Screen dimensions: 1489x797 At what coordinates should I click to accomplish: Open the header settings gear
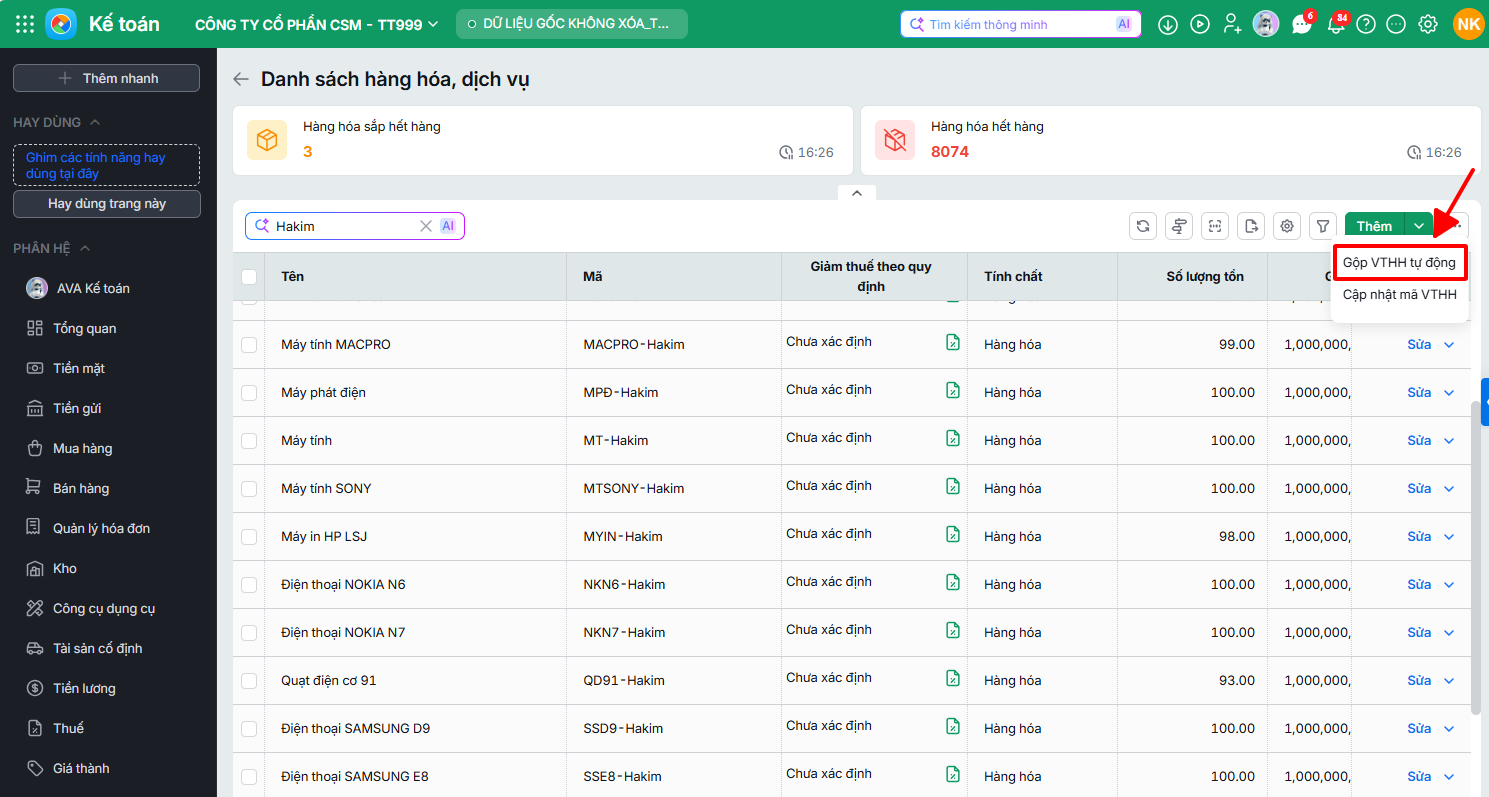click(1428, 25)
